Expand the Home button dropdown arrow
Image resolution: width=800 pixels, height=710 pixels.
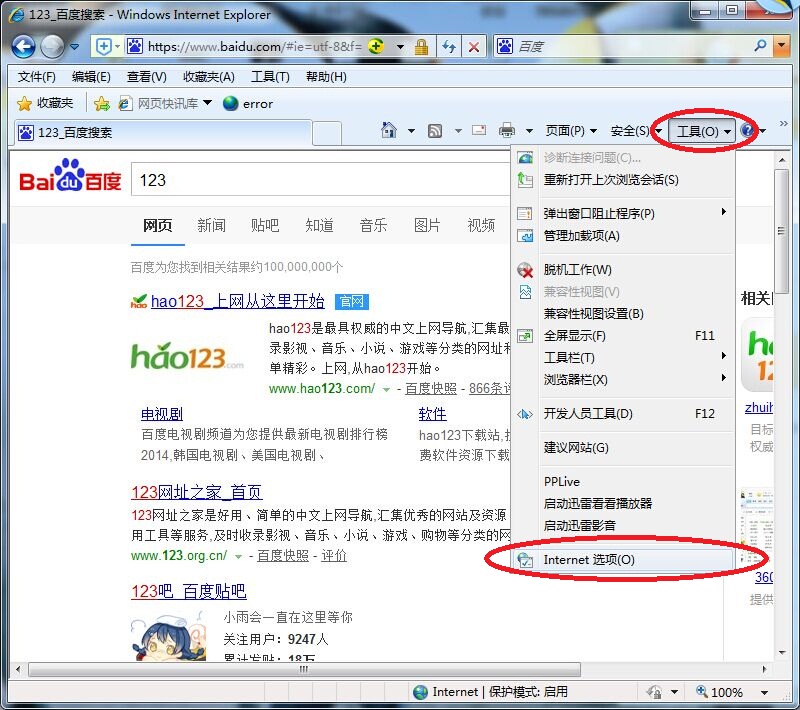[x=411, y=131]
